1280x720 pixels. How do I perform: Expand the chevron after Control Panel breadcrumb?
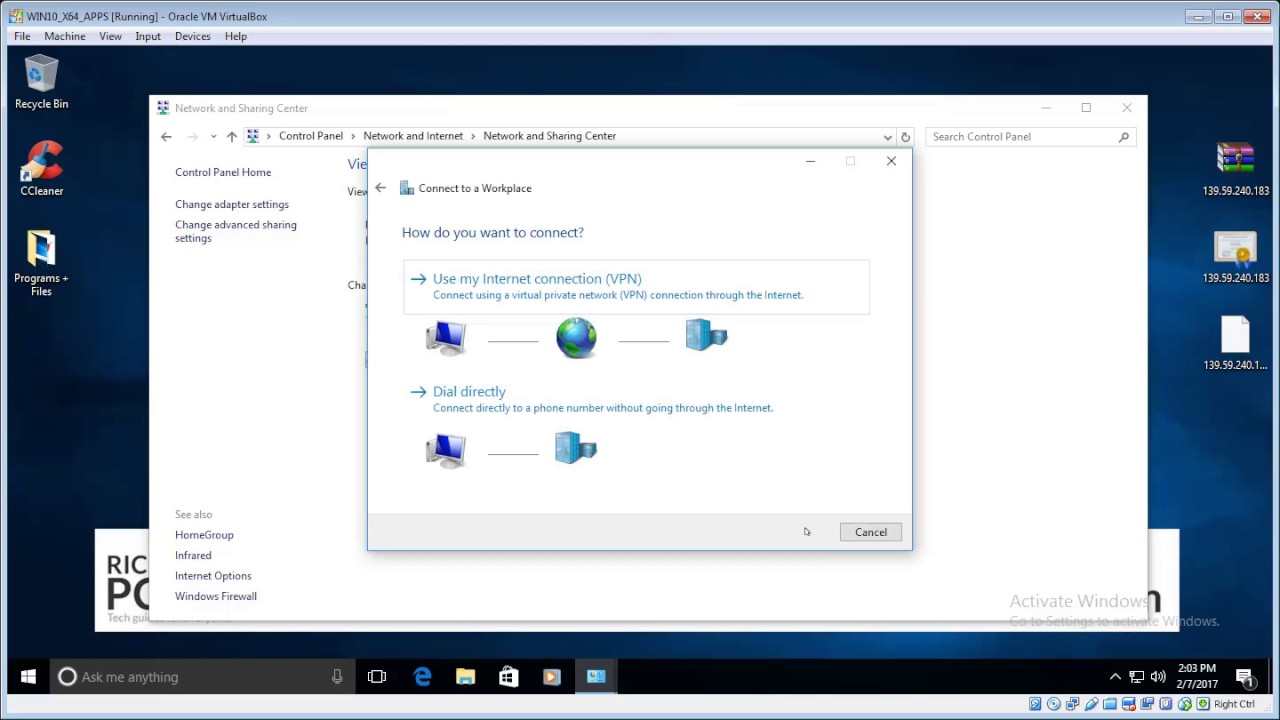(353, 136)
